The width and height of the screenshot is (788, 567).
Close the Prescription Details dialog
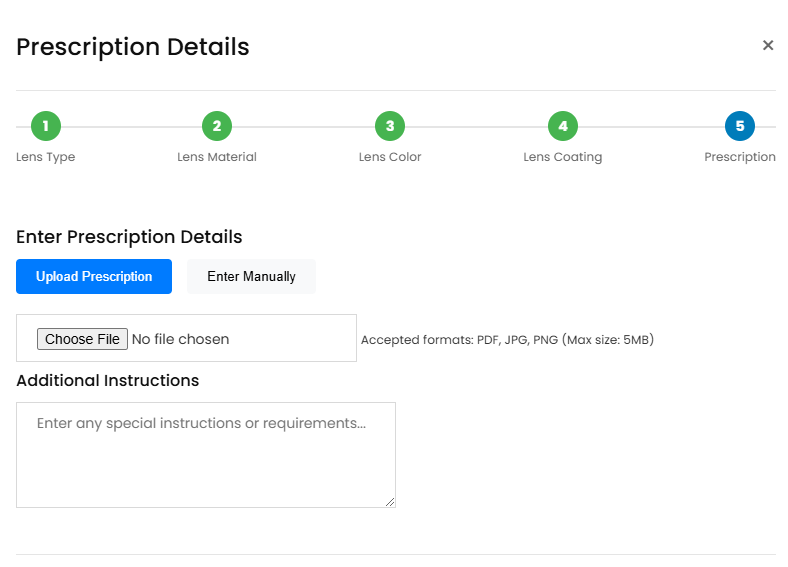[x=767, y=45]
